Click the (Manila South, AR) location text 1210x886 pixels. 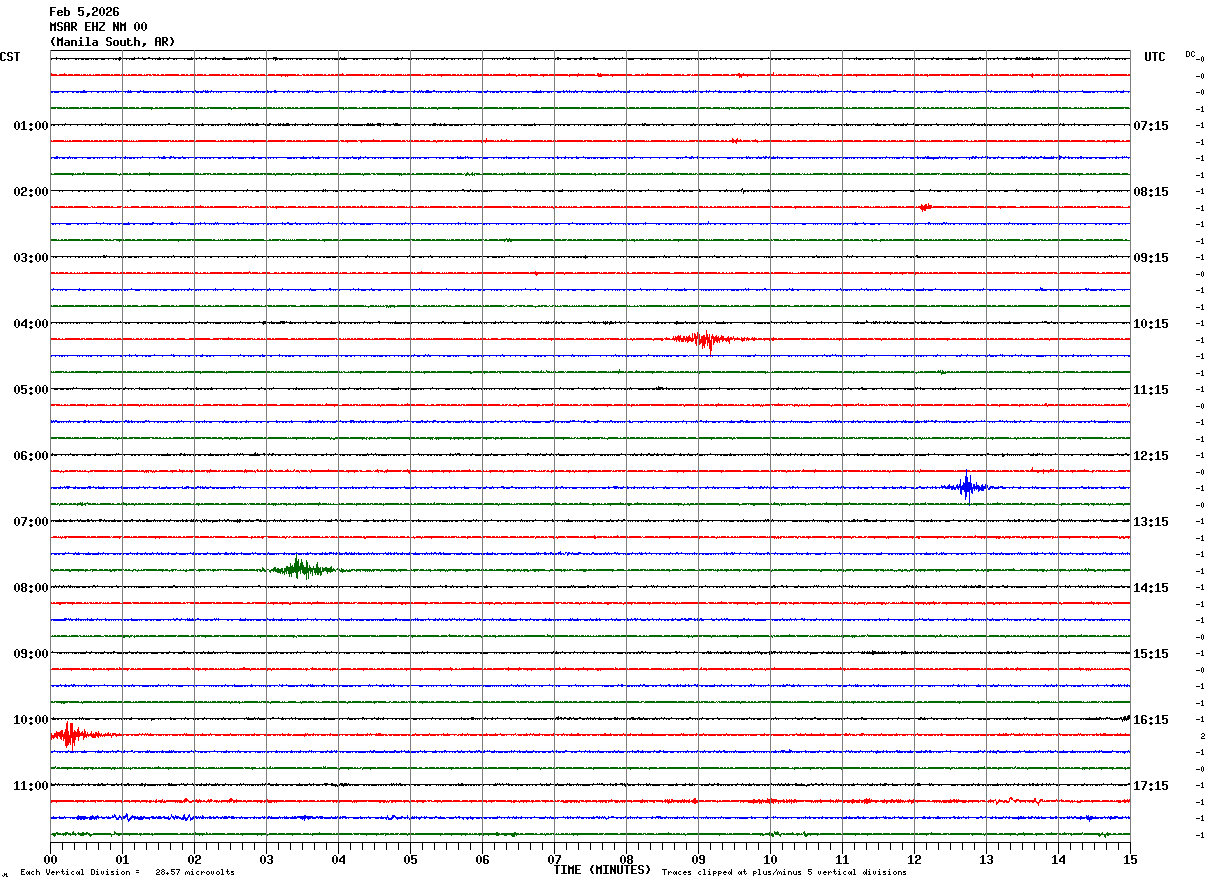pos(112,42)
